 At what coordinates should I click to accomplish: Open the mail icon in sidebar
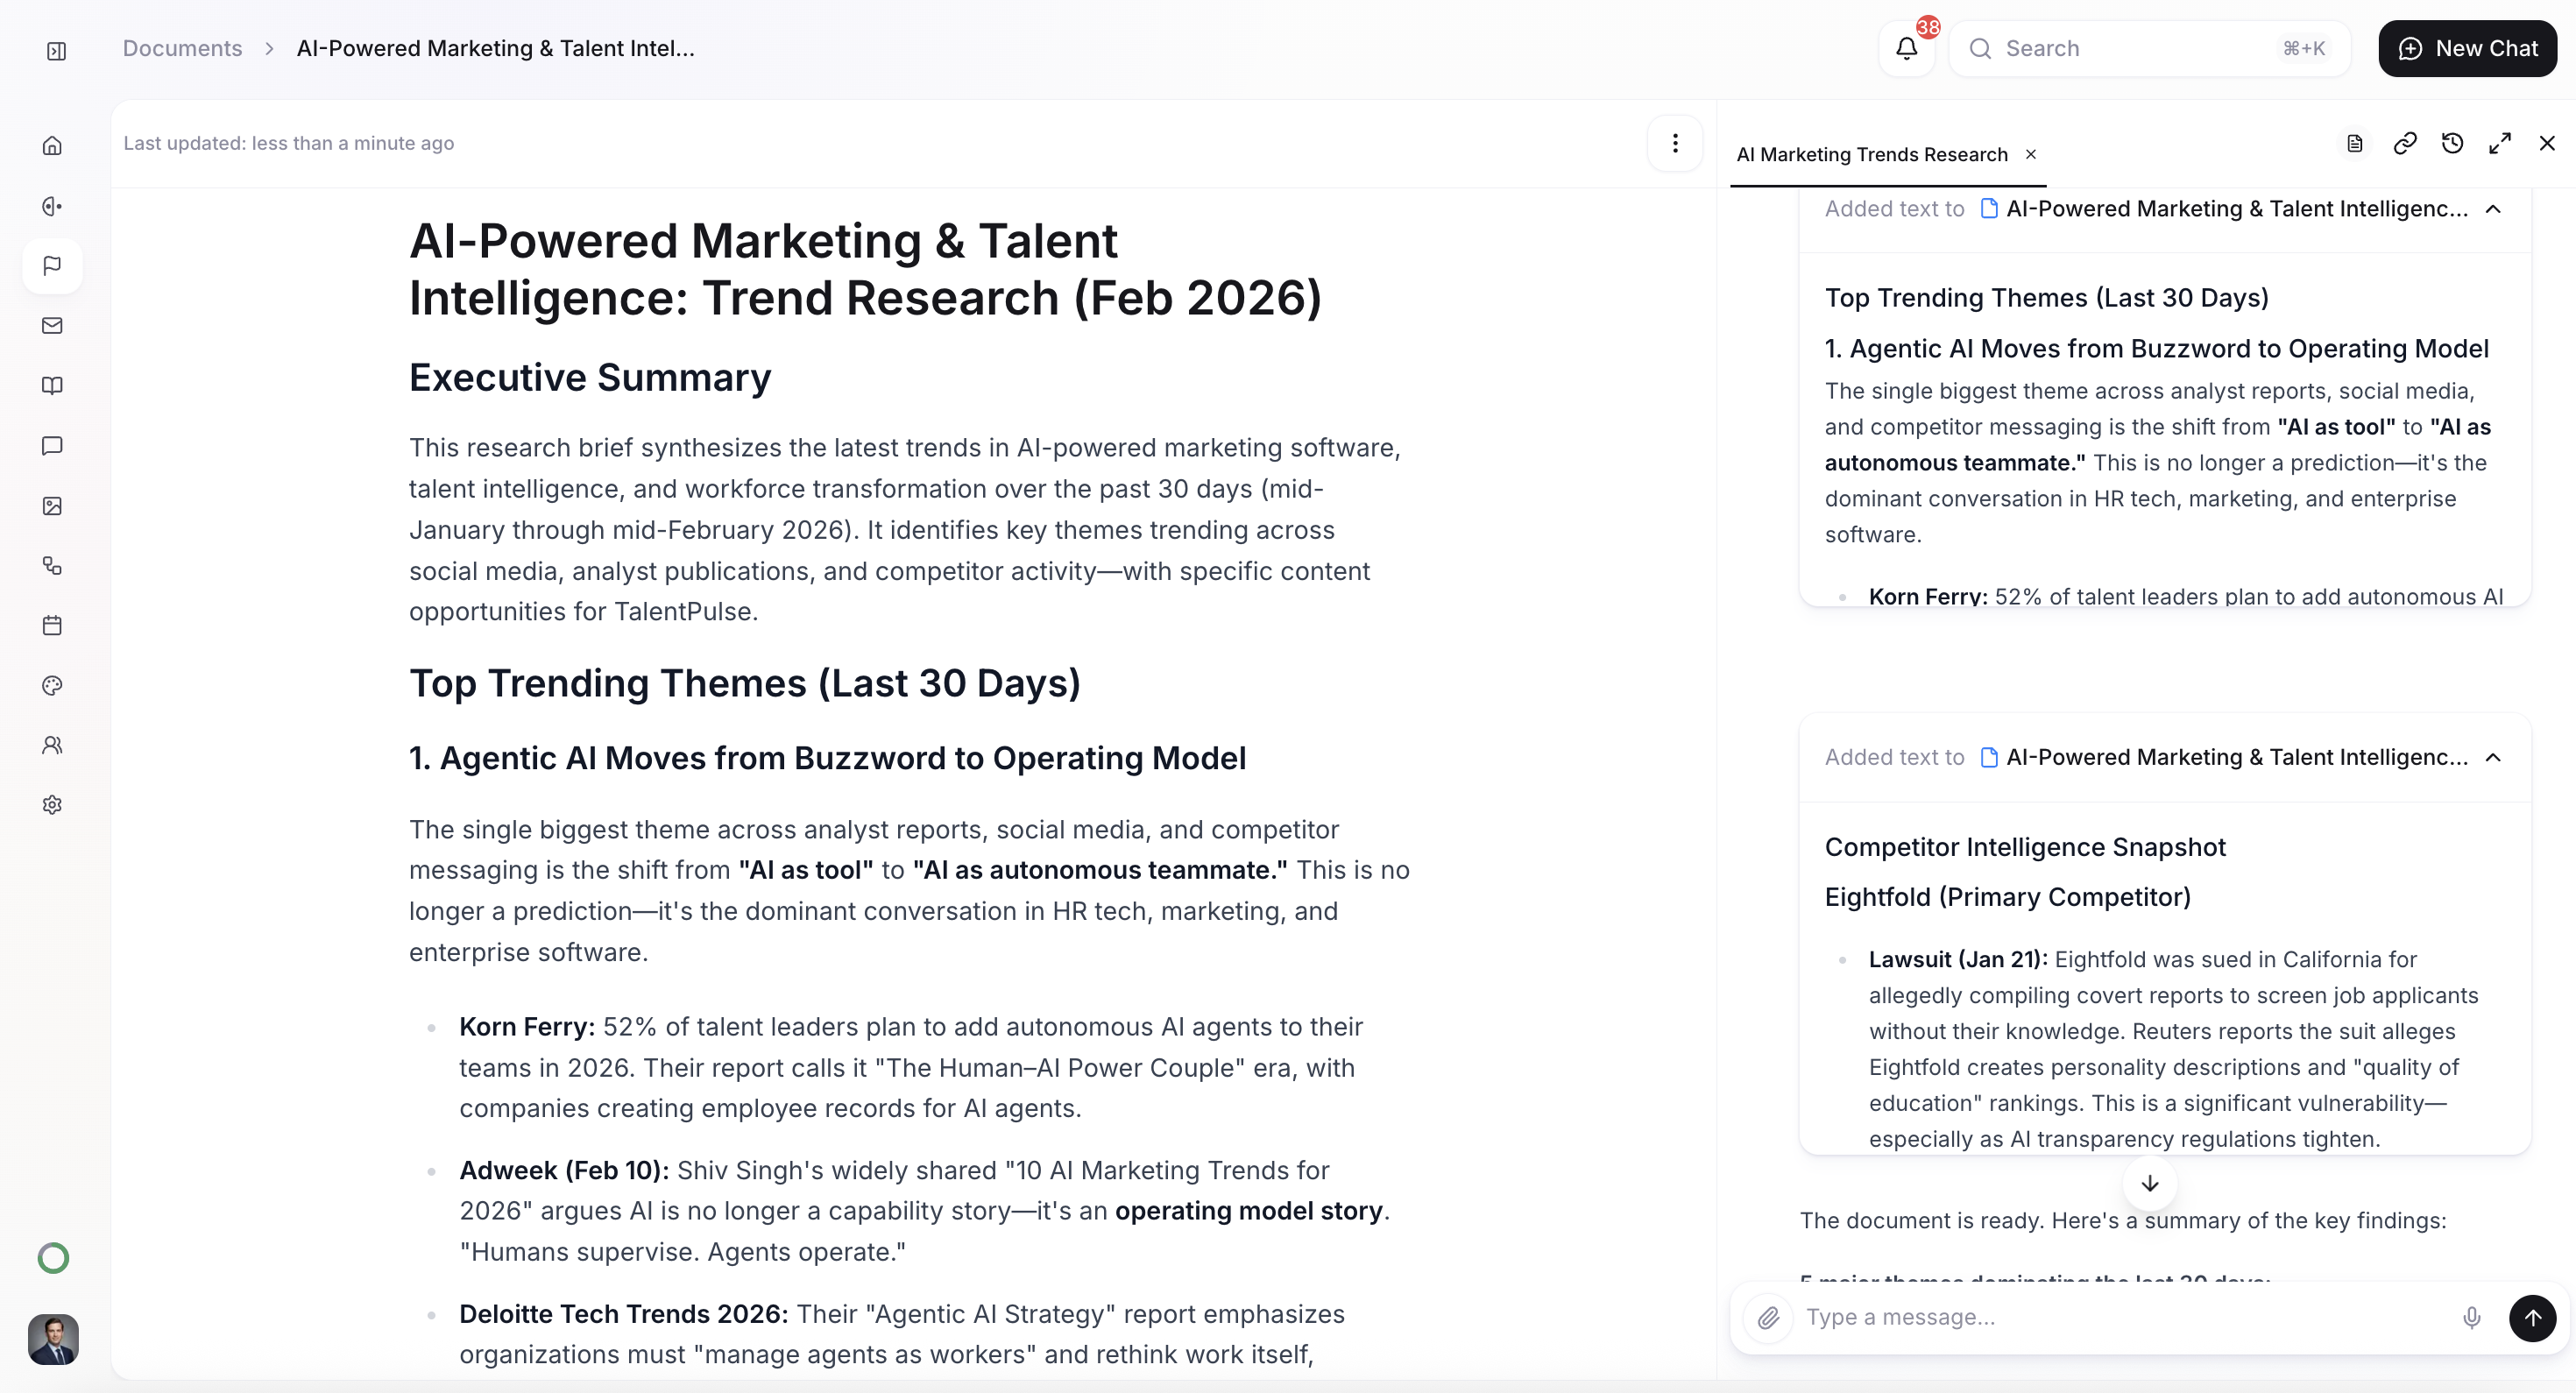pyautogui.click(x=53, y=326)
